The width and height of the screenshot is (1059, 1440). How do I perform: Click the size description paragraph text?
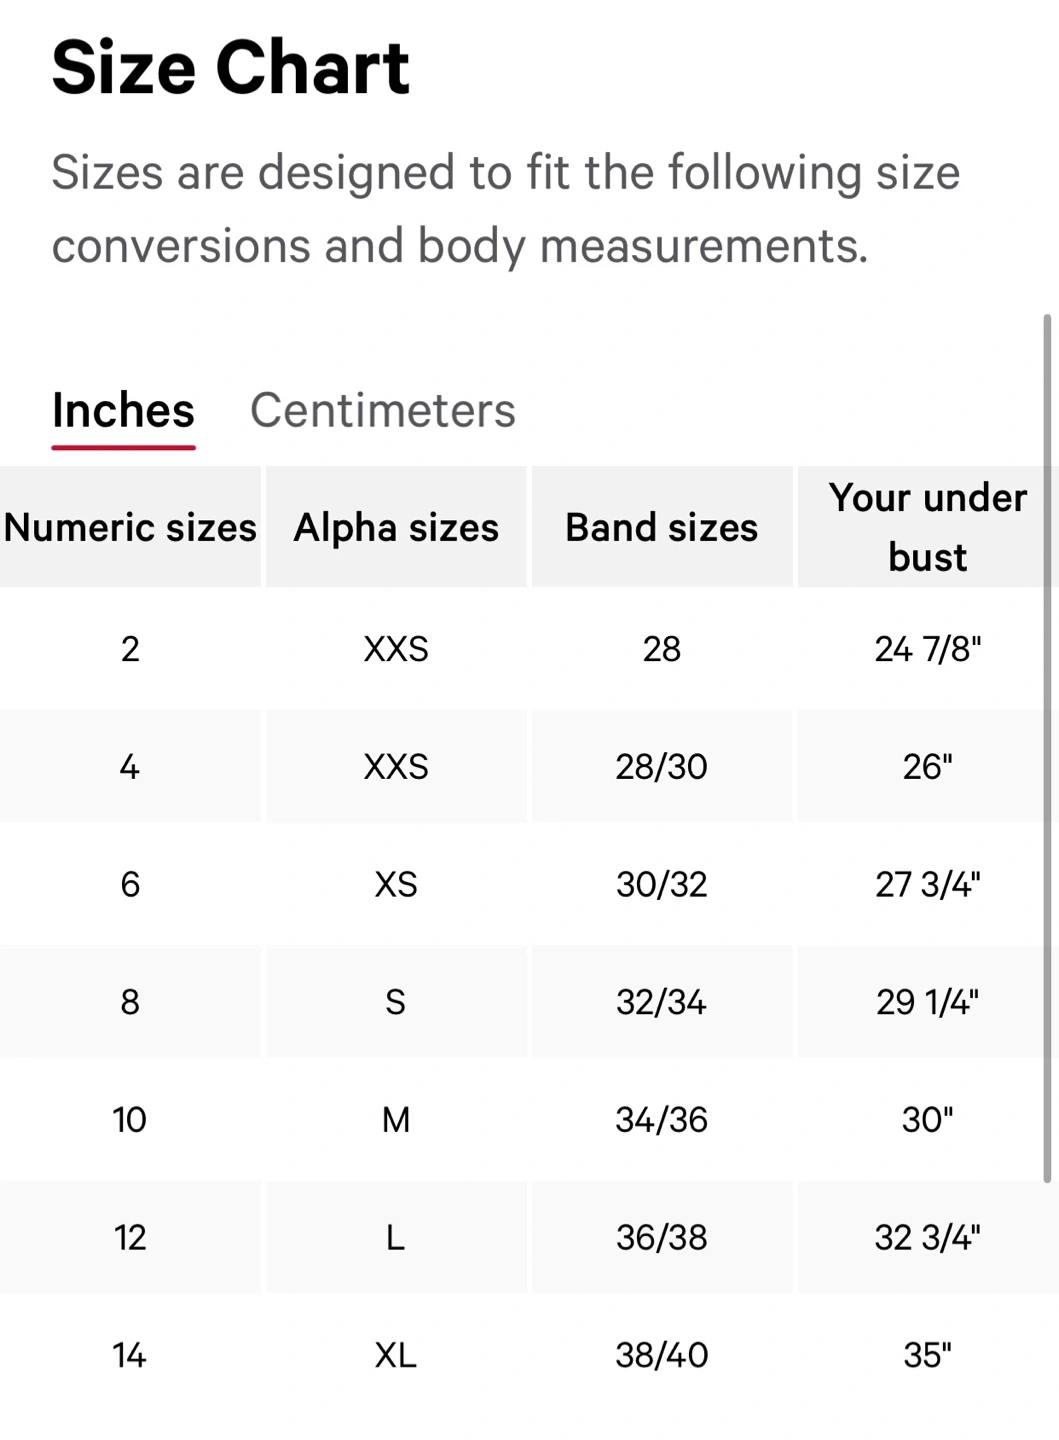[505, 208]
